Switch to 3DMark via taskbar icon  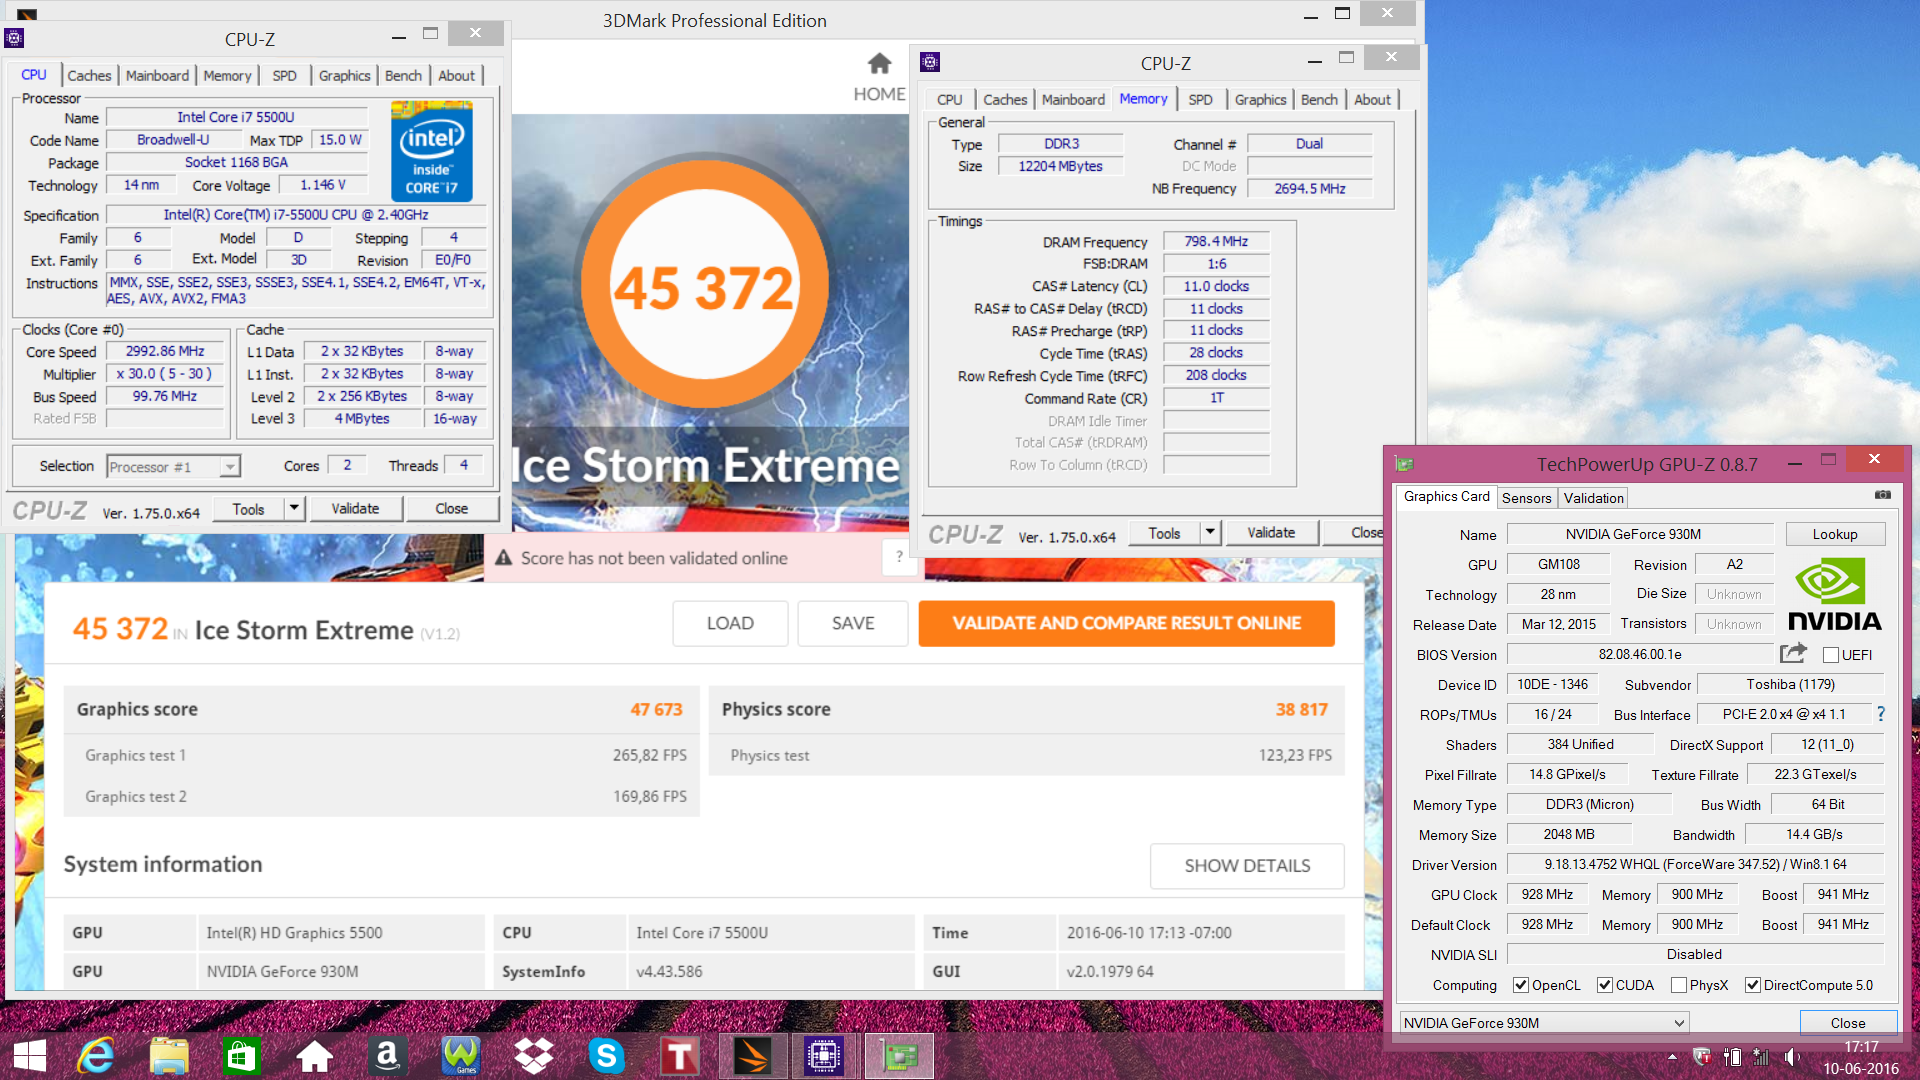click(752, 1056)
